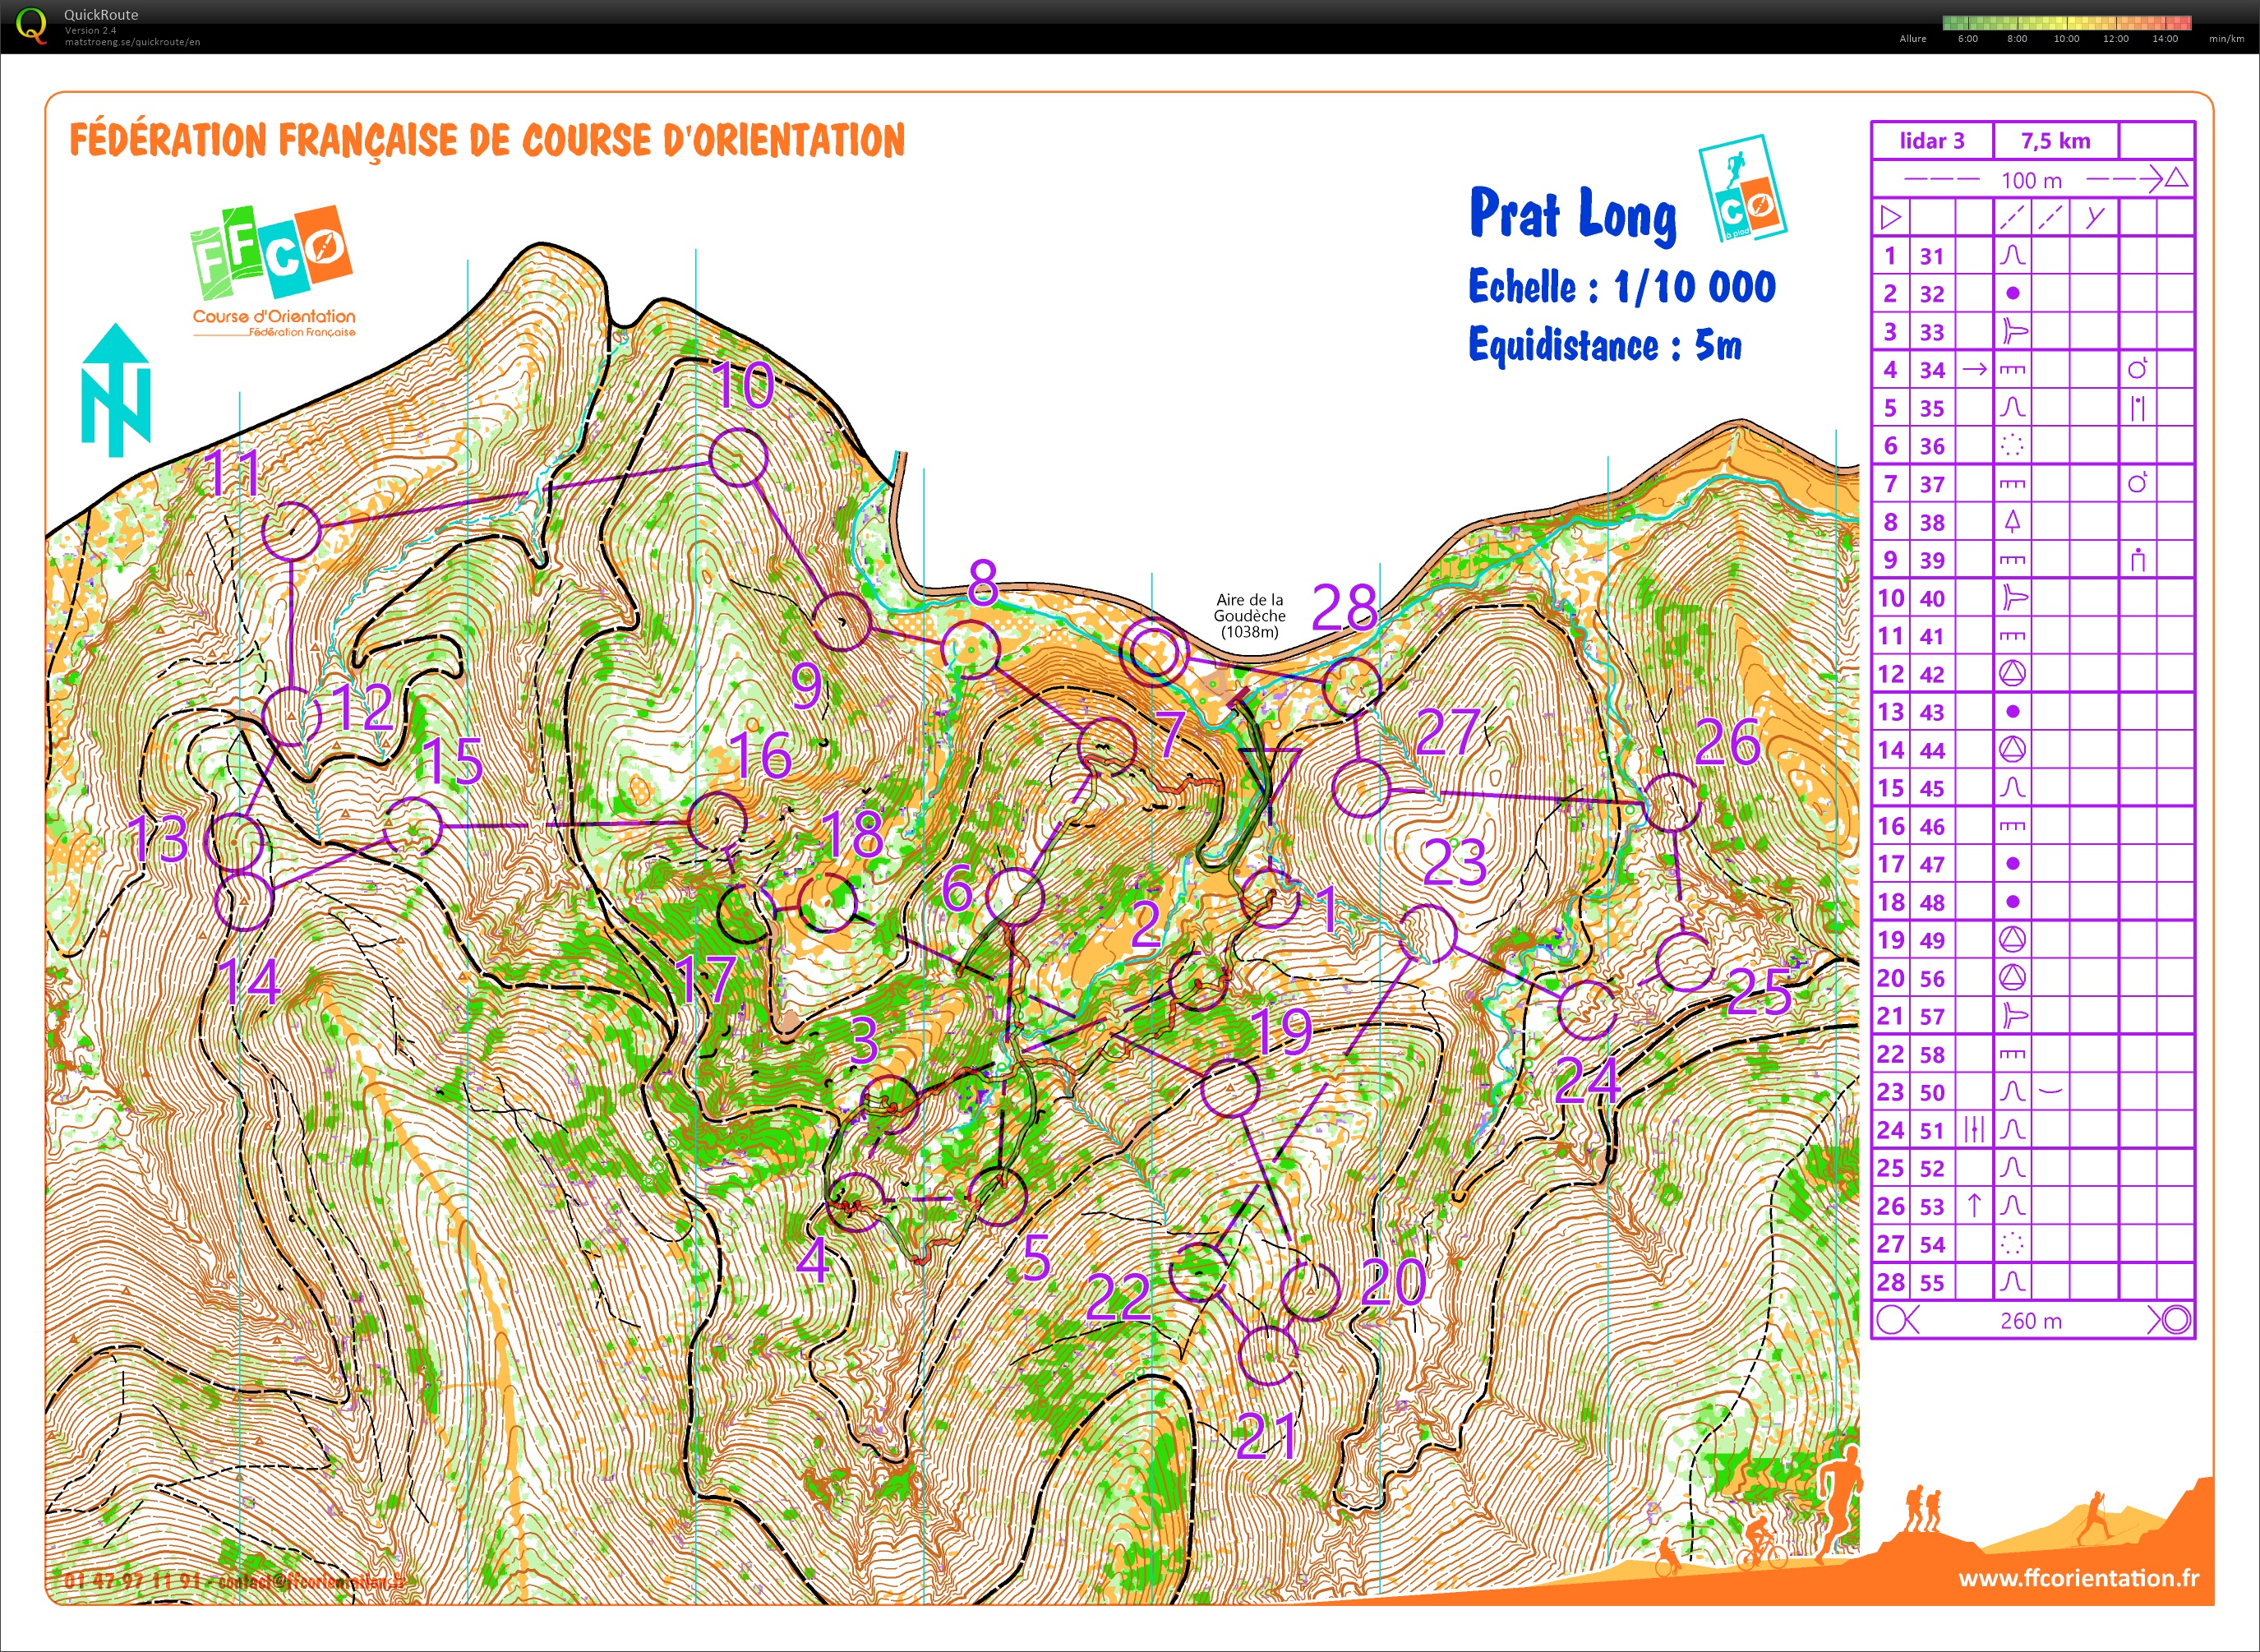Image resolution: width=2260 pixels, height=1652 pixels.
Task: Click the contact@ffcorientation.fr email address
Action: tap(312, 1581)
